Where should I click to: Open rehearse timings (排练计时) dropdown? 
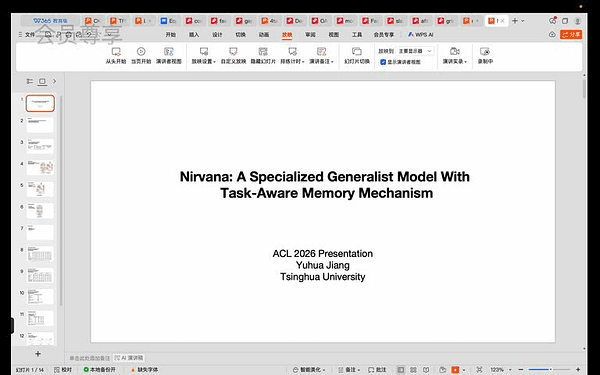click(292, 55)
